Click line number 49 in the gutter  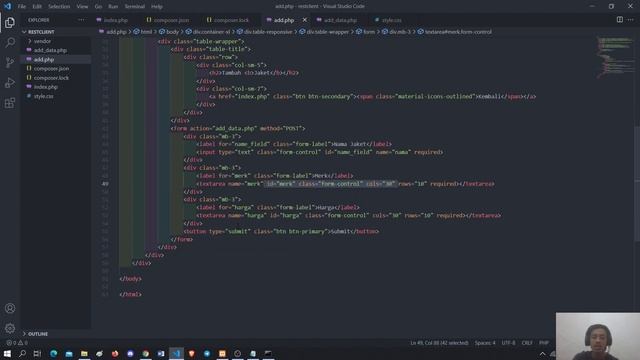pyautogui.click(x=105, y=184)
